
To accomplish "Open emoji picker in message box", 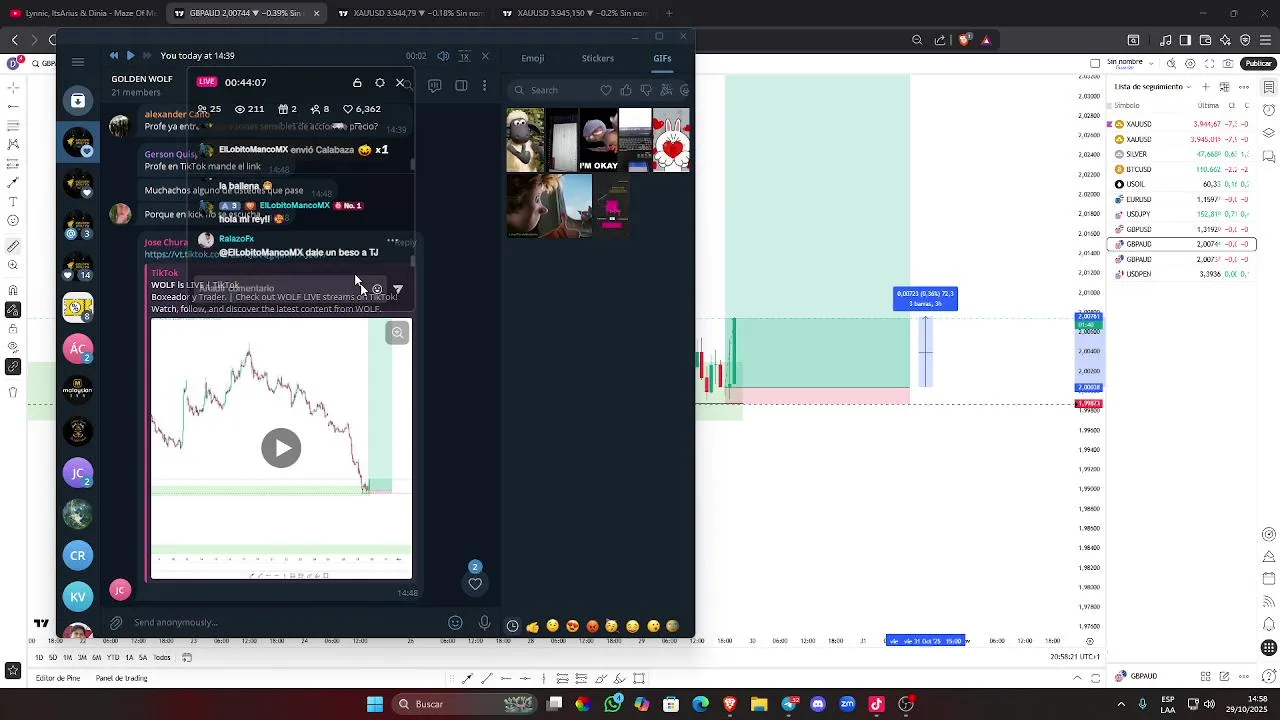I will pyautogui.click(x=455, y=623).
